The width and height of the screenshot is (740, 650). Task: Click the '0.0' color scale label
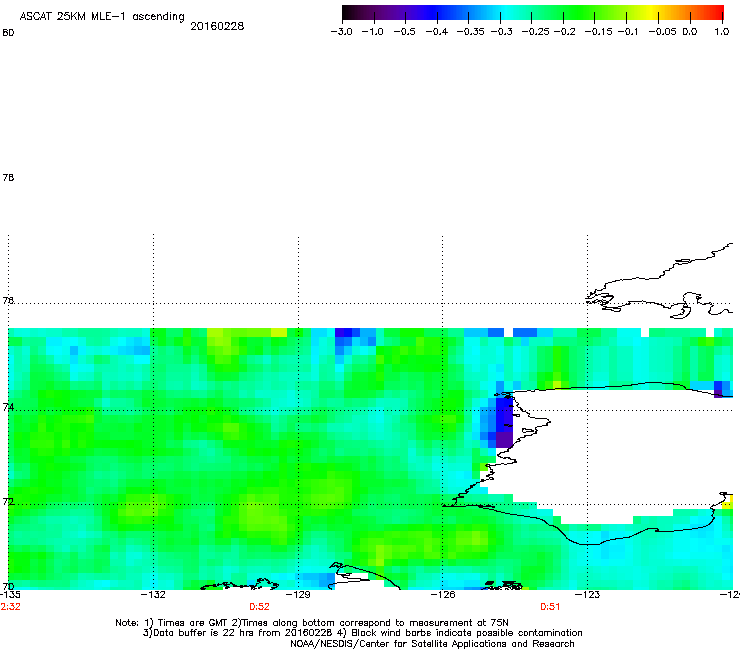[690, 32]
